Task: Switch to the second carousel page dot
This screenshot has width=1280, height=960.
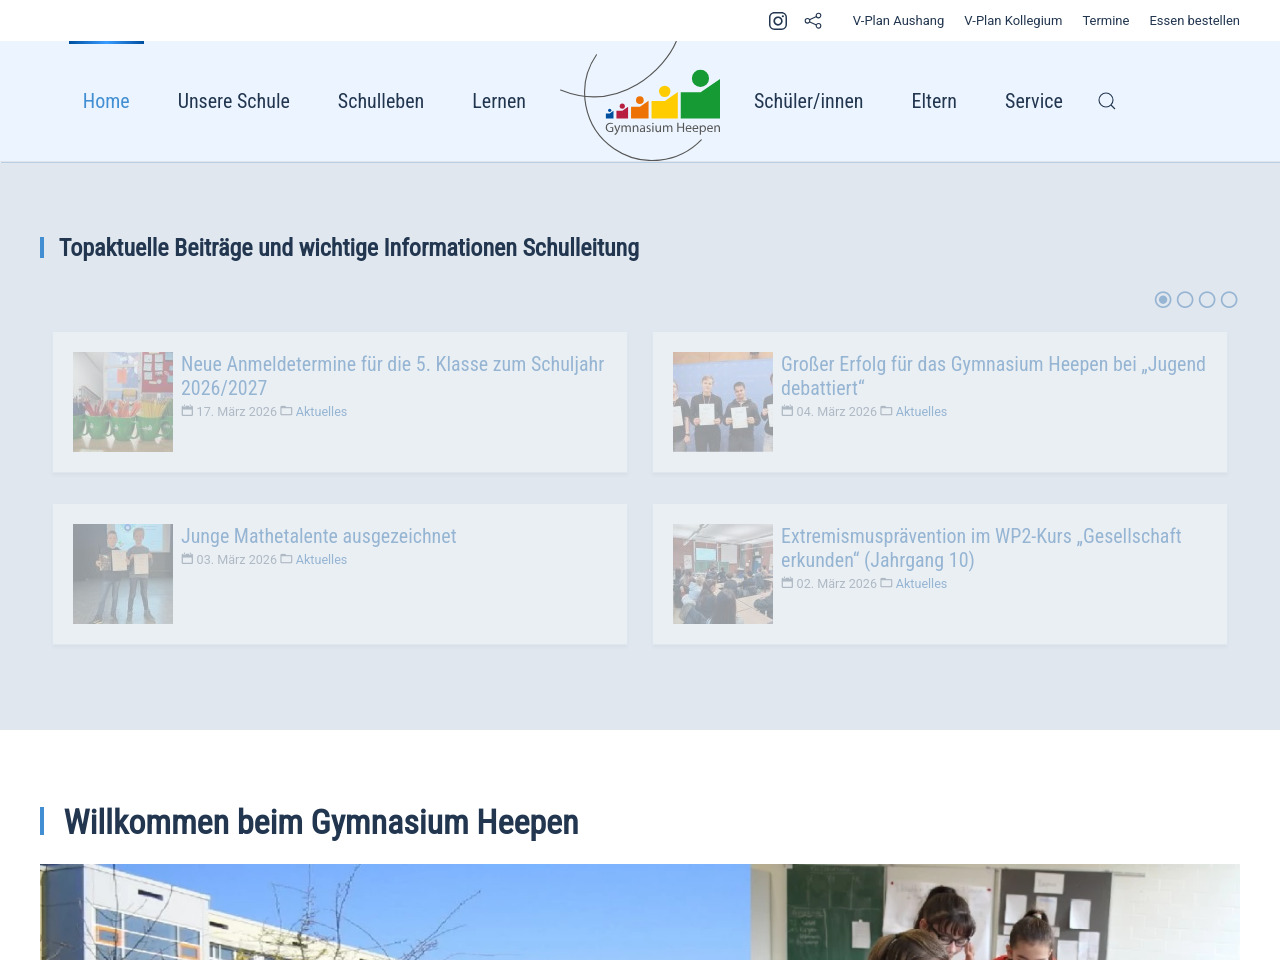Action: (1185, 300)
